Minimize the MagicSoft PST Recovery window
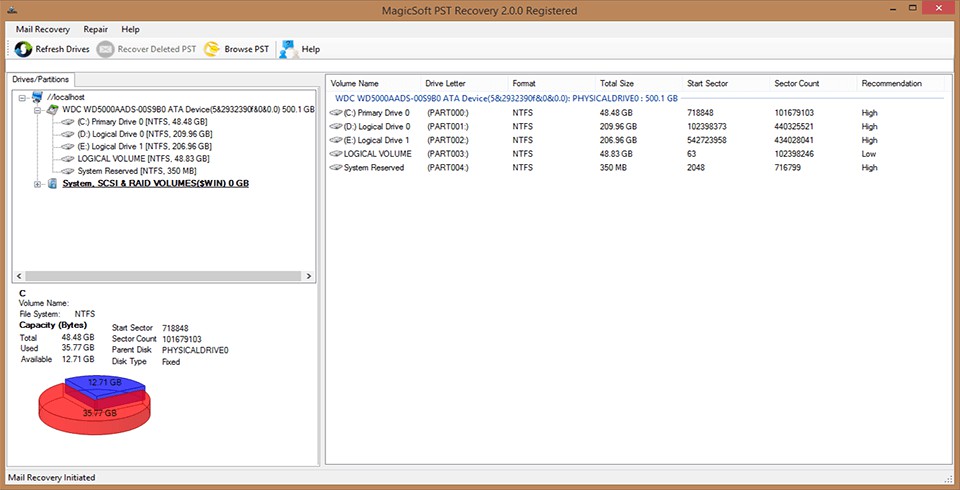 pyautogui.click(x=894, y=8)
